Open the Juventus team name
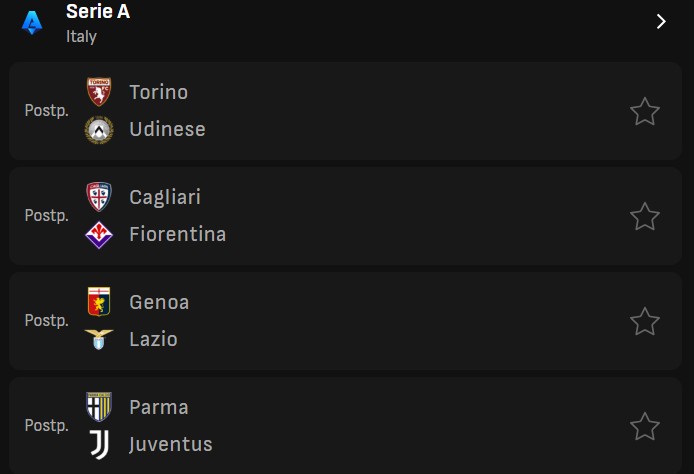This screenshot has height=474, width=694. click(171, 444)
